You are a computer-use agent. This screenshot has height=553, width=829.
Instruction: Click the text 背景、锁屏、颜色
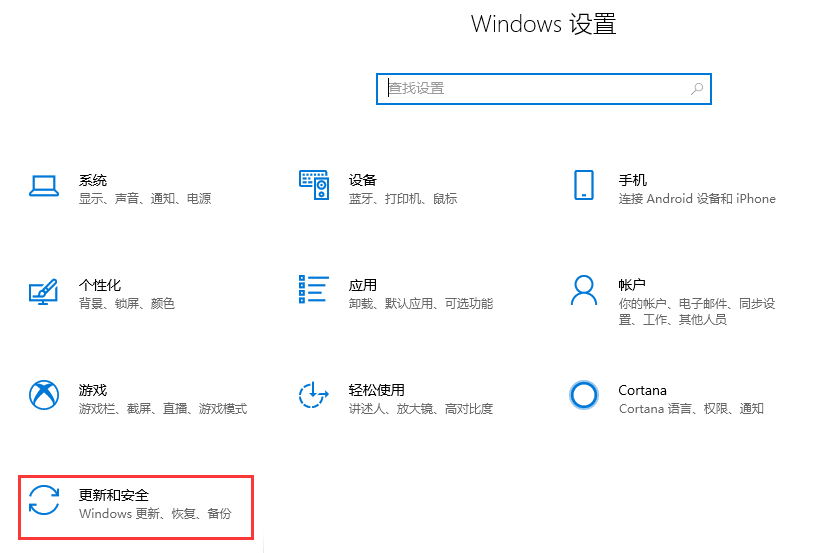coord(127,303)
